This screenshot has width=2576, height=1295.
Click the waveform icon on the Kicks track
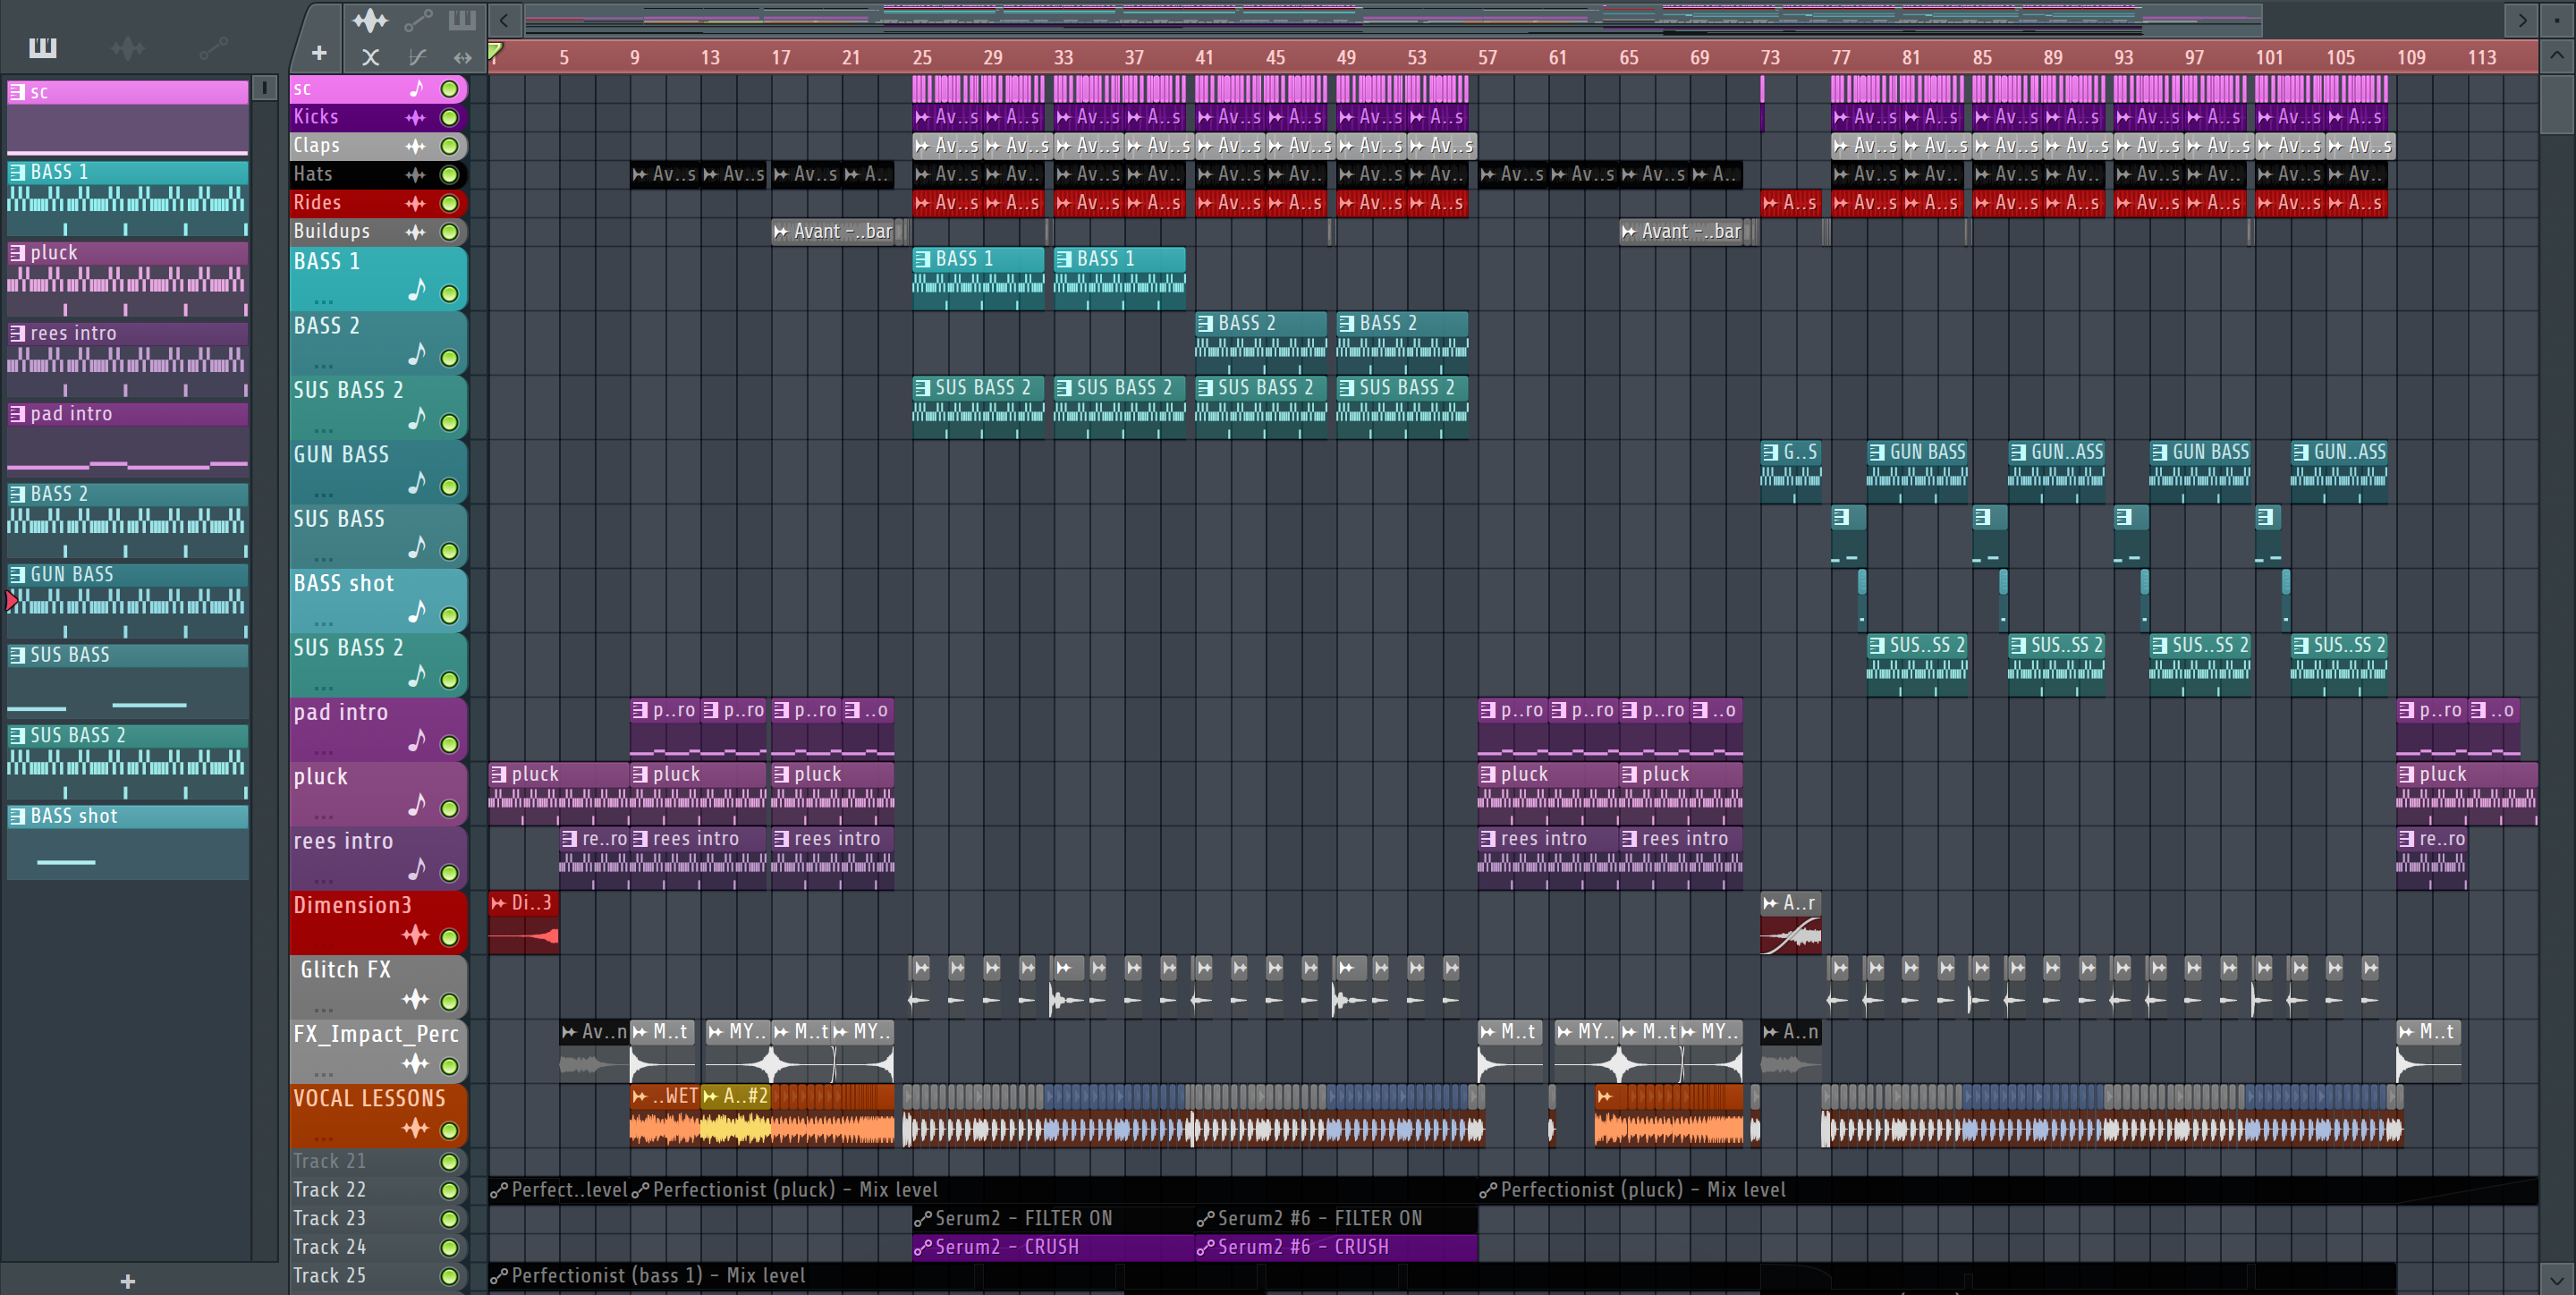415,117
